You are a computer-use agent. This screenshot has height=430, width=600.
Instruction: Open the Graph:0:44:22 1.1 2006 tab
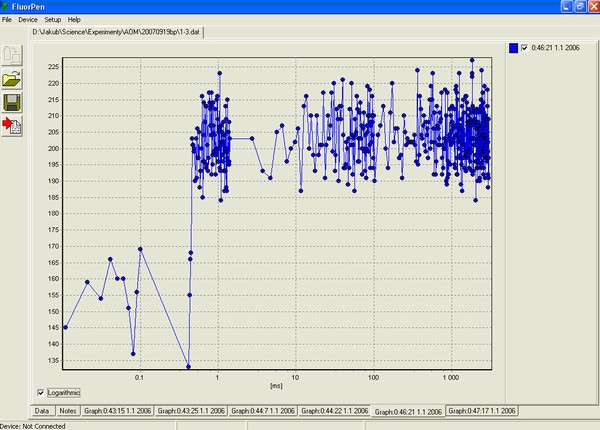pos(334,411)
